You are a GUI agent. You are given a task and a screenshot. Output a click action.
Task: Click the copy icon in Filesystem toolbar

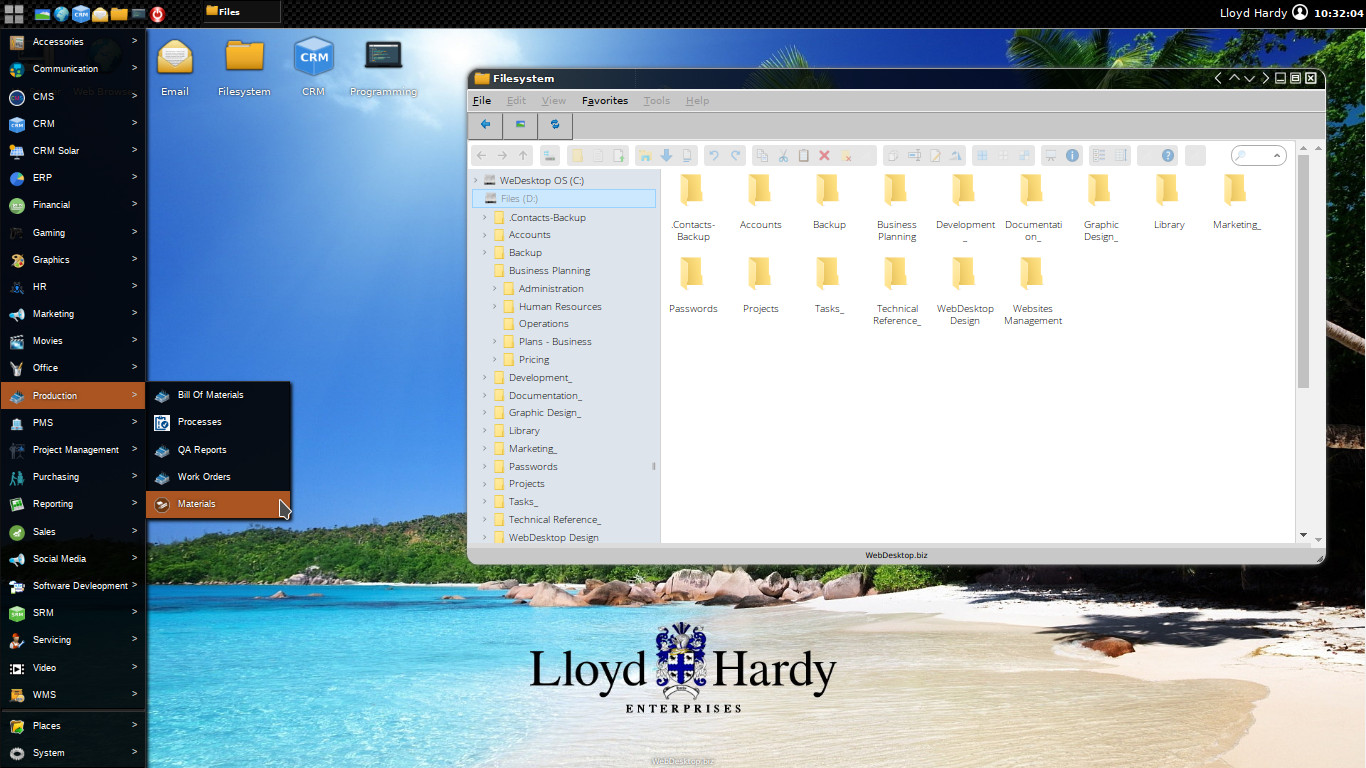pos(762,156)
